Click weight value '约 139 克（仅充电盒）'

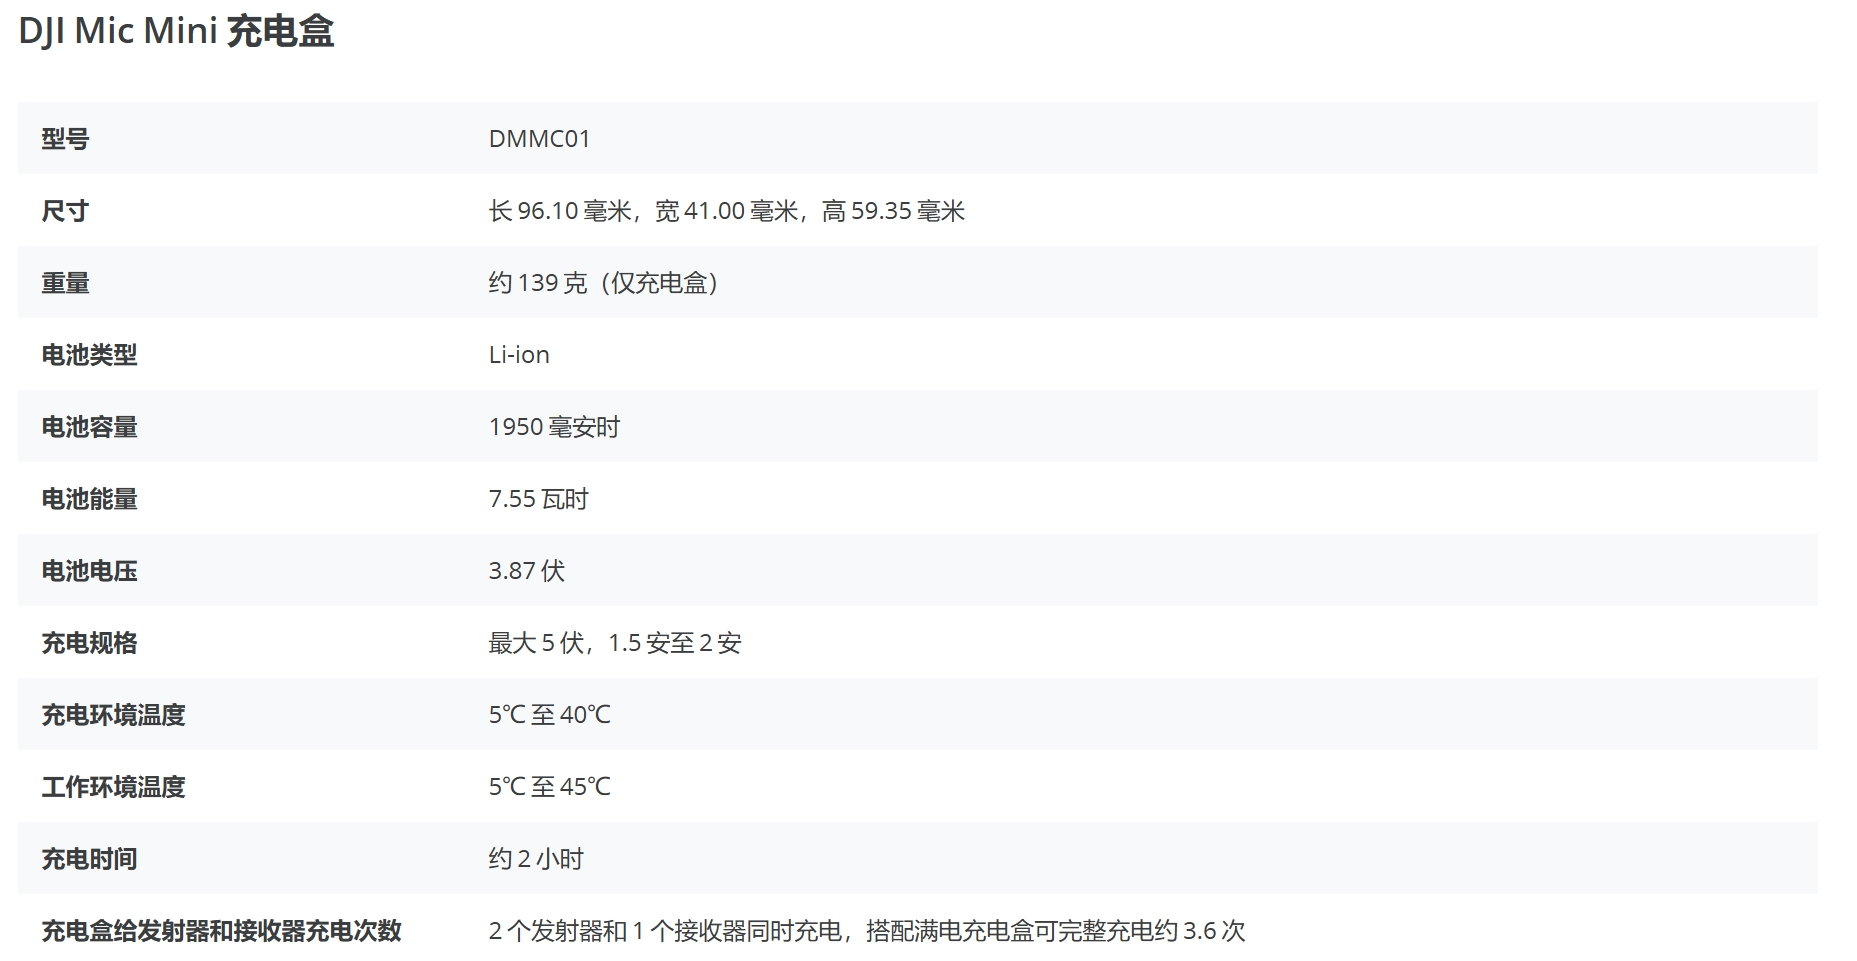click(x=603, y=283)
